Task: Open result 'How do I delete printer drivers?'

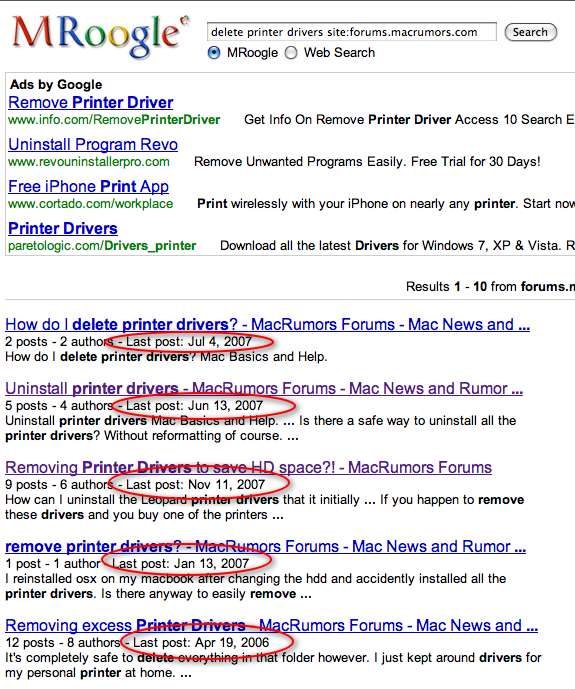Action: click(268, 324)
